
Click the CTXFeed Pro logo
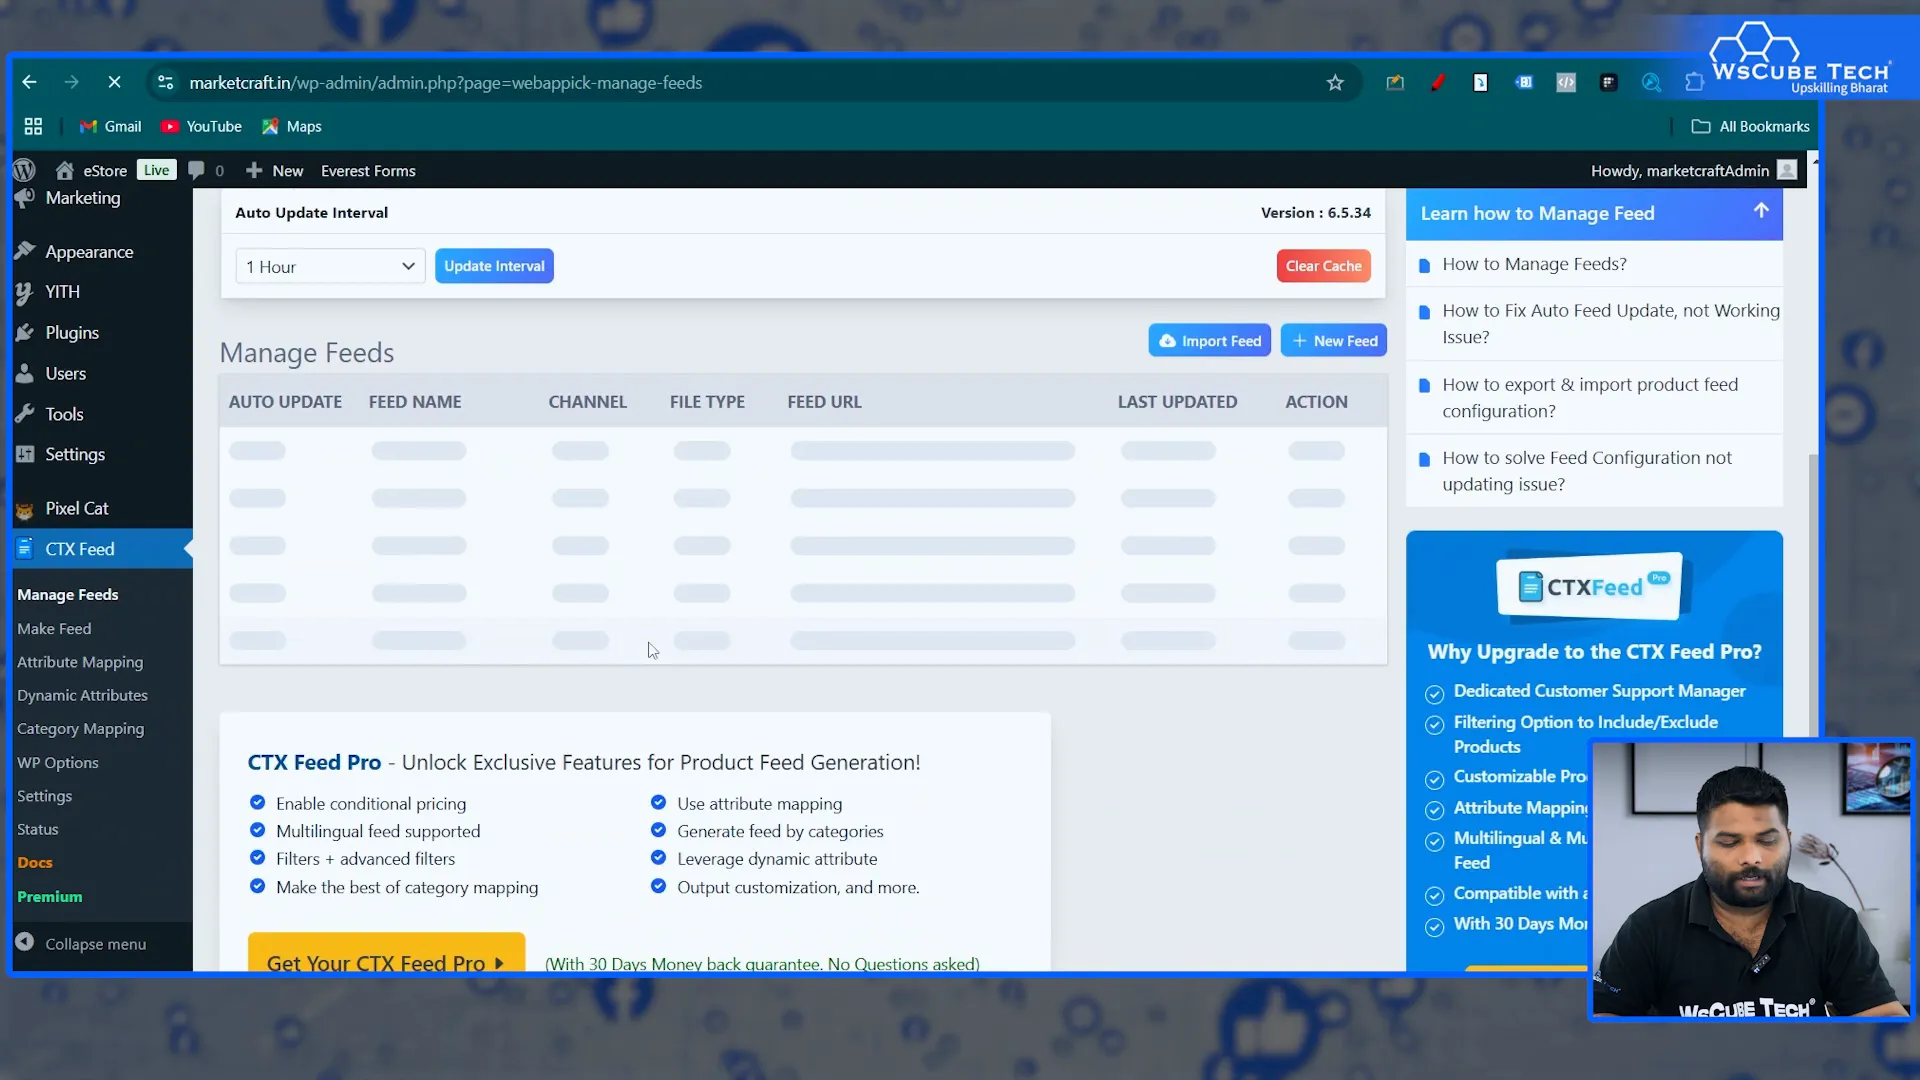click(1594, 586)
